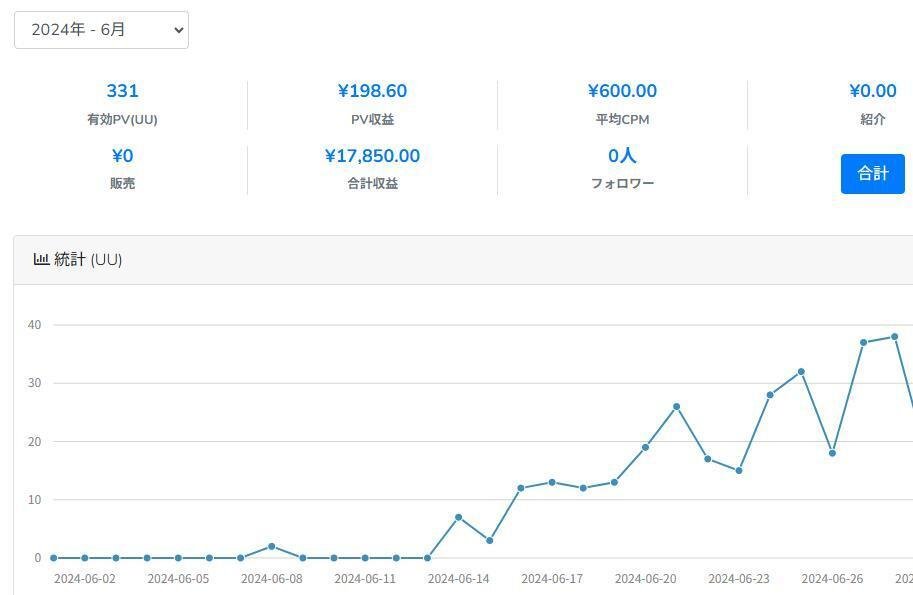Click the フォロワー label
This screenshot has height=595, width=913.
(622, 183)
